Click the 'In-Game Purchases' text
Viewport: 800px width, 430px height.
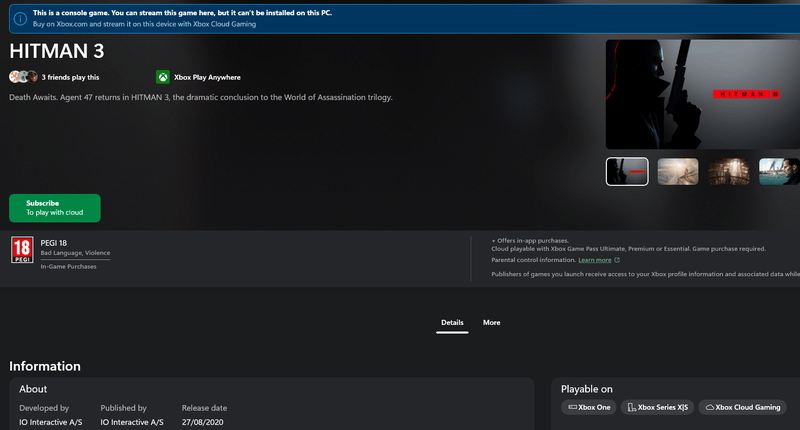click(x=68, y=267)
